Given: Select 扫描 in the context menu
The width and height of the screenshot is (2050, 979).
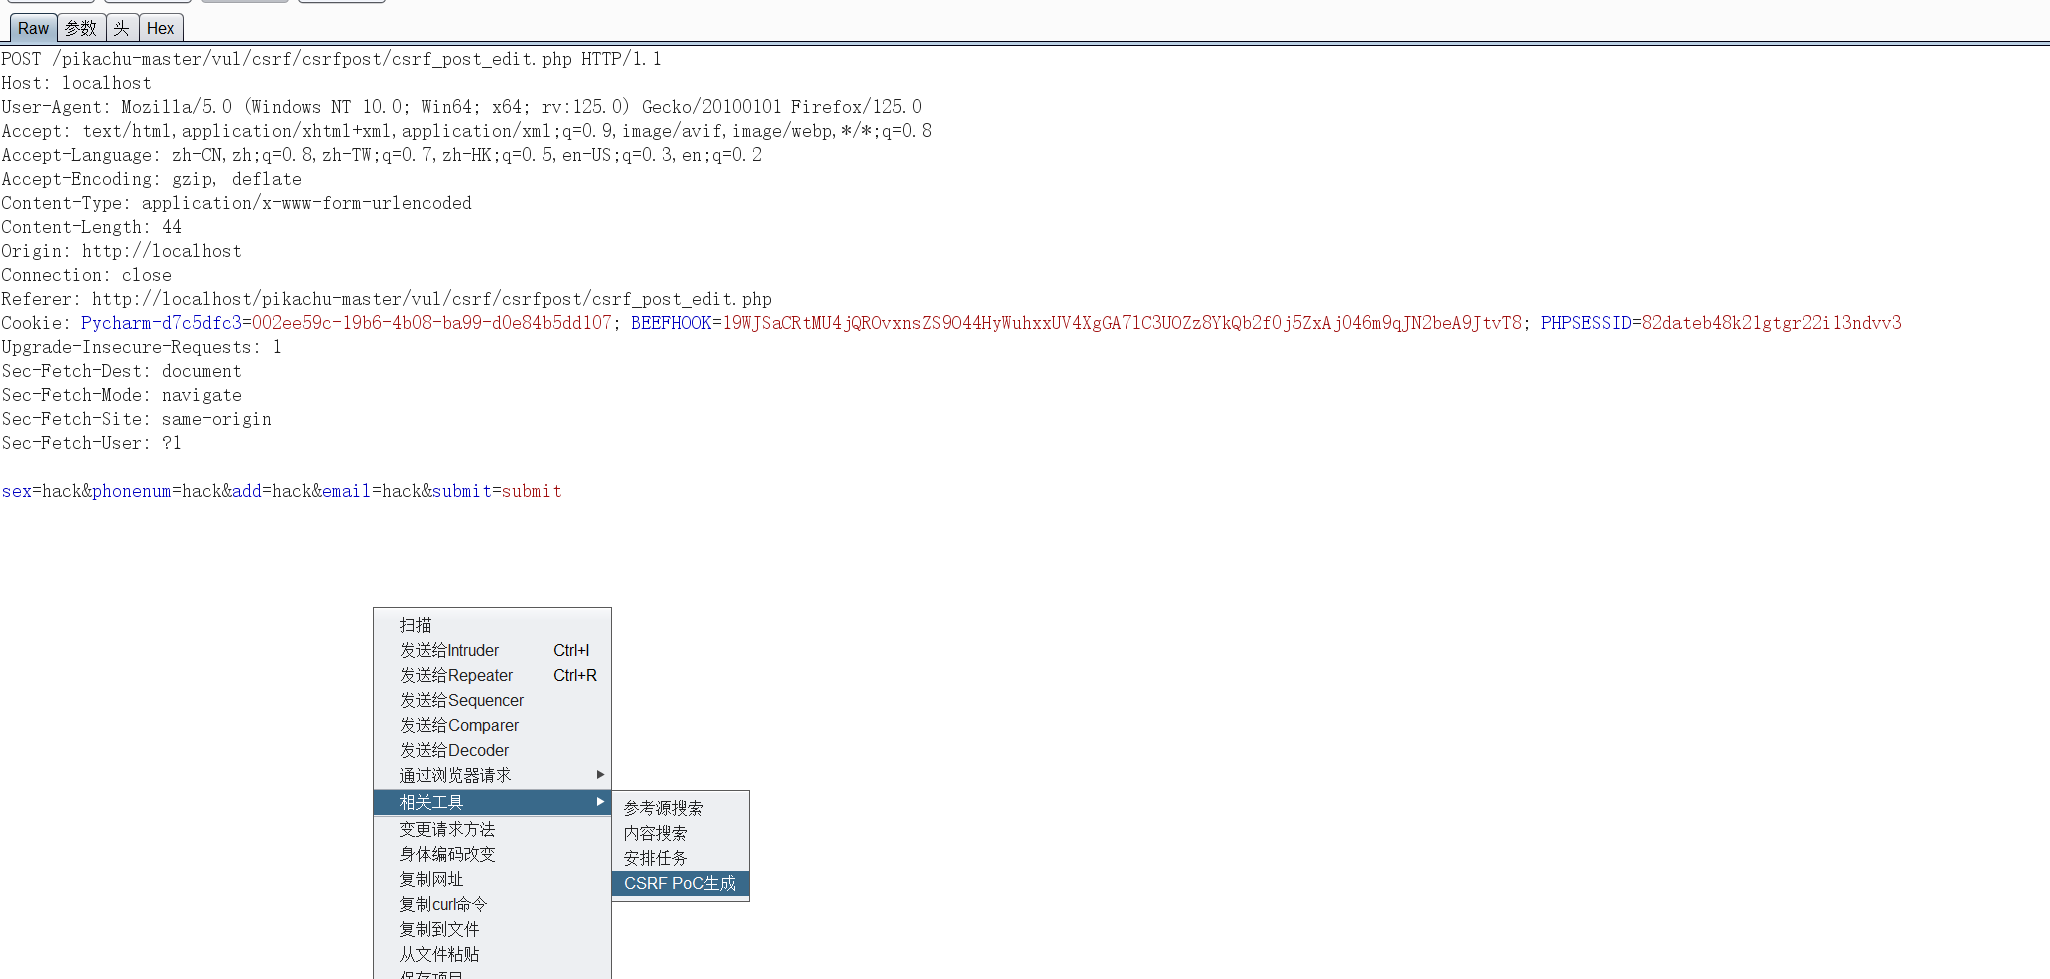Looking at the screenshot, I should (x=492, y=625).
